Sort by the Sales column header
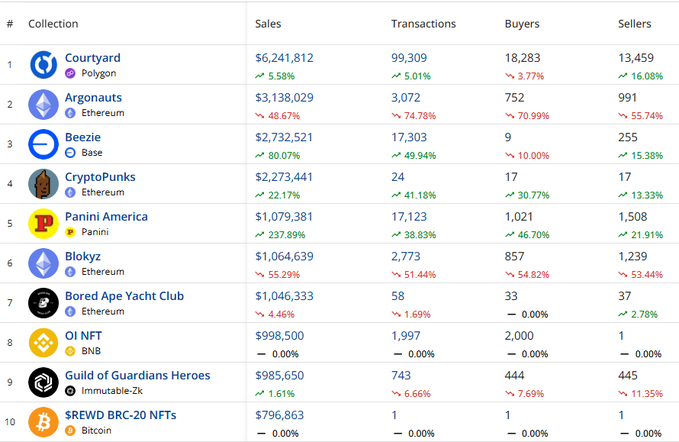The width and height of the screenshot is (679, 442). 268,24
